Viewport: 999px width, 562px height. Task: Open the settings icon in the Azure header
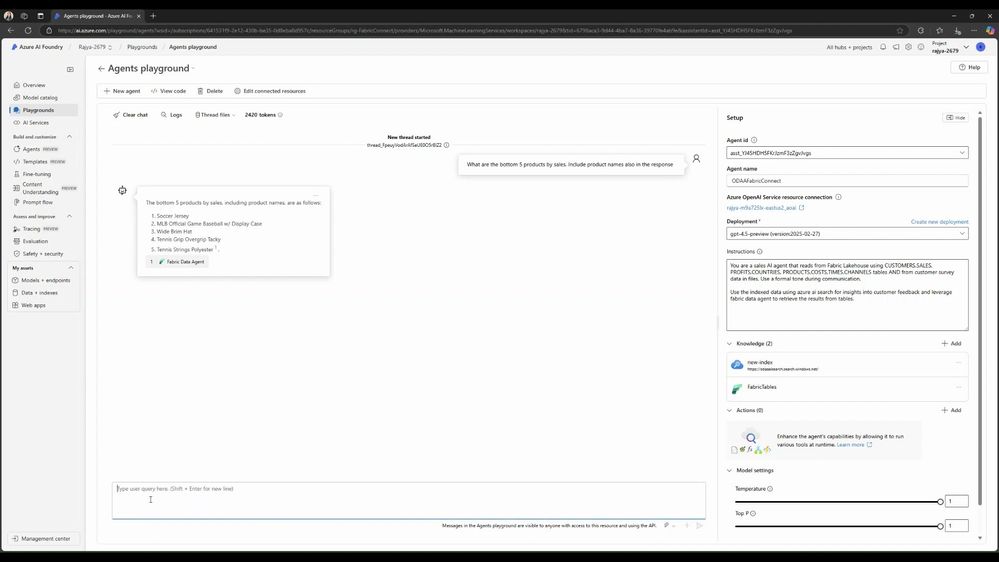tap(909, 47)
